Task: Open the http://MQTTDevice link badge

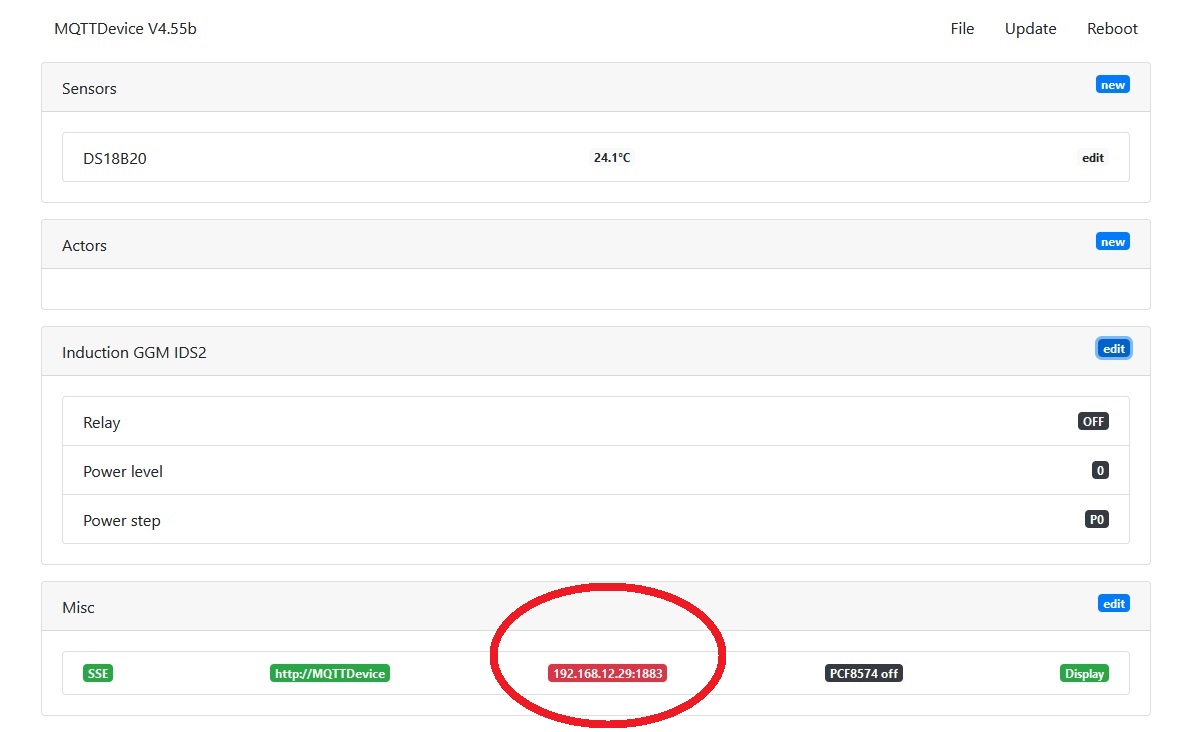Action: click(329, 674)
